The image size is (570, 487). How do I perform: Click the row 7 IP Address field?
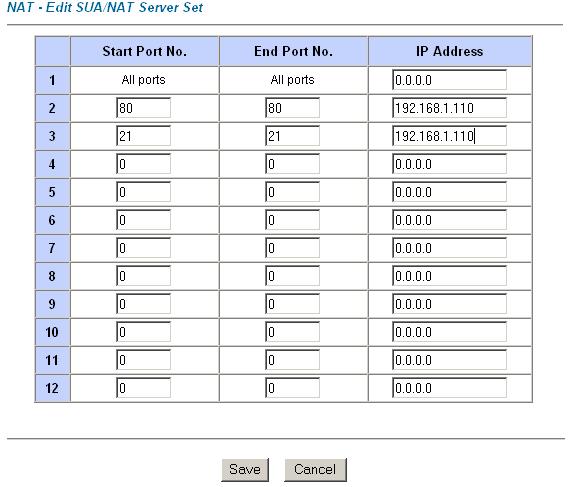[x=449, y=248]
